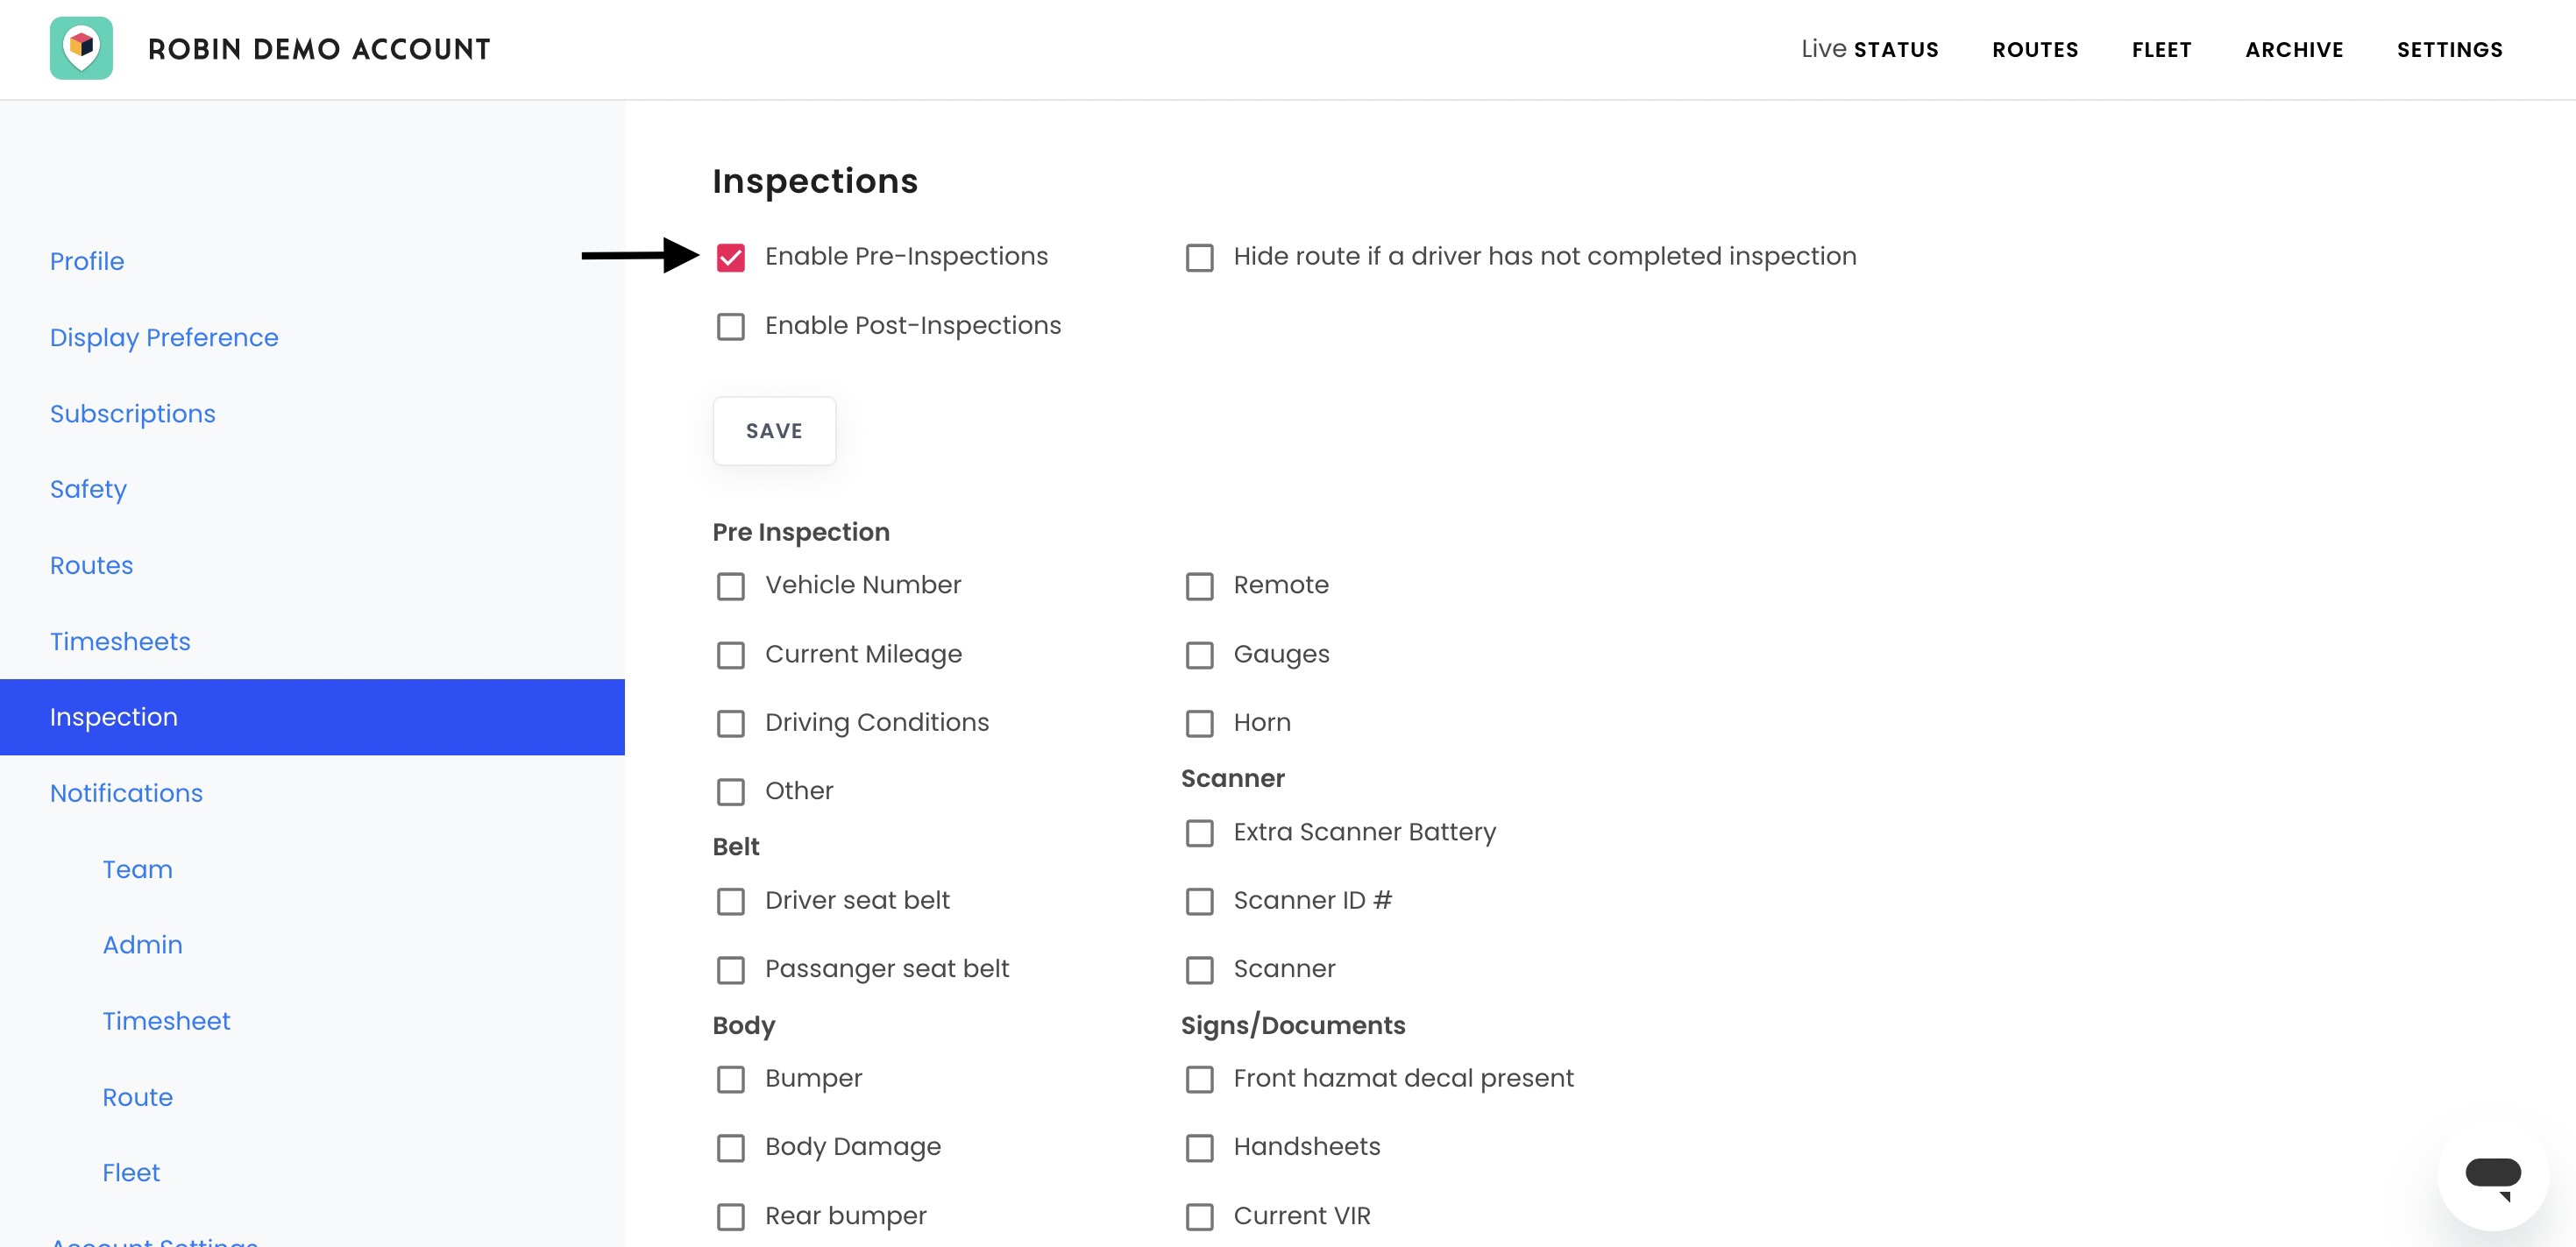The image size is (2576, 1247).
Task: Open the Routes top navigation menu
Action: tap(2035, 49)
